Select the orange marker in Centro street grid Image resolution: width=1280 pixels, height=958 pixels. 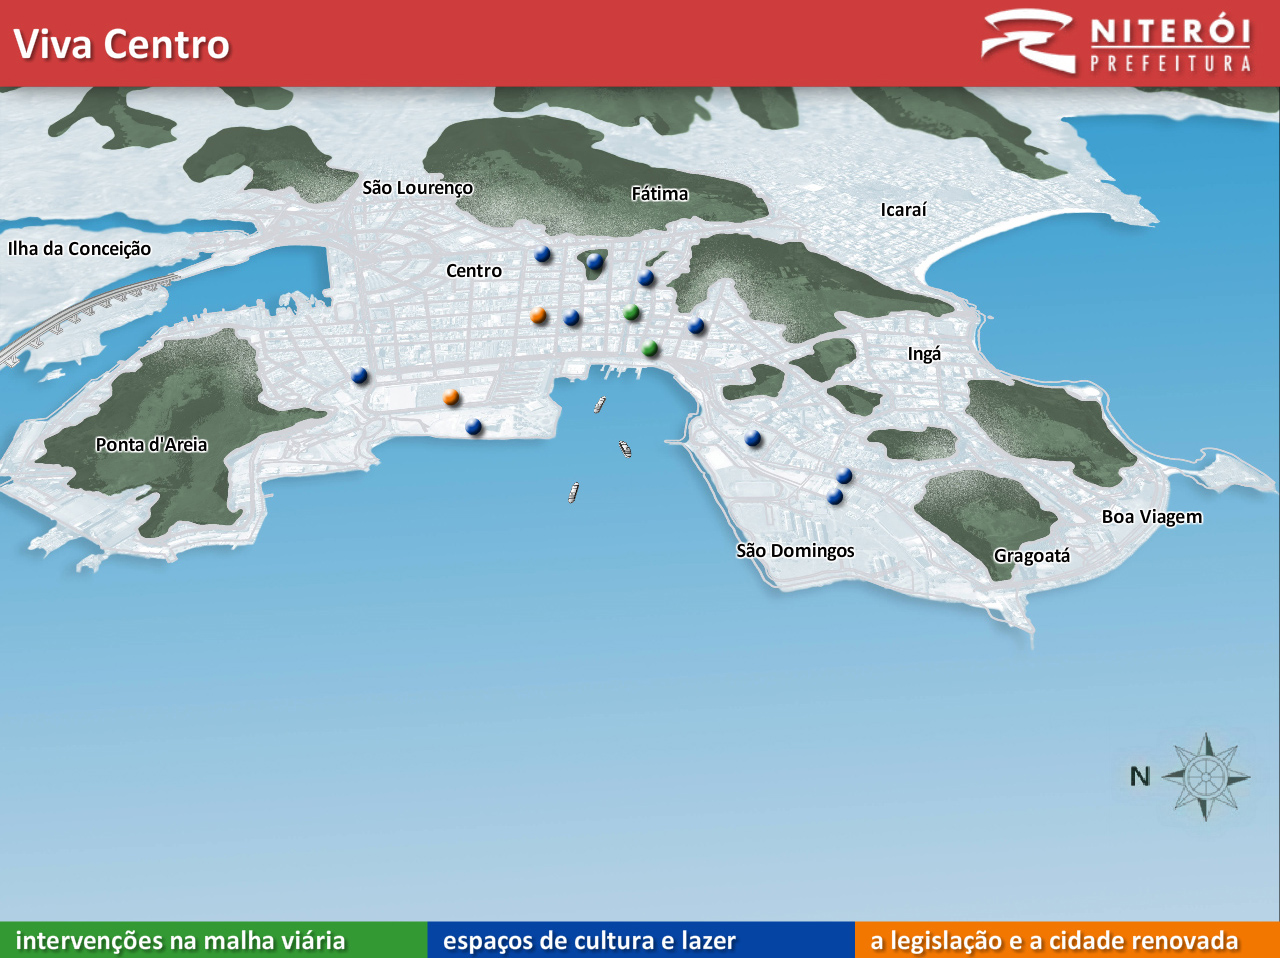[x=539, y=315]
